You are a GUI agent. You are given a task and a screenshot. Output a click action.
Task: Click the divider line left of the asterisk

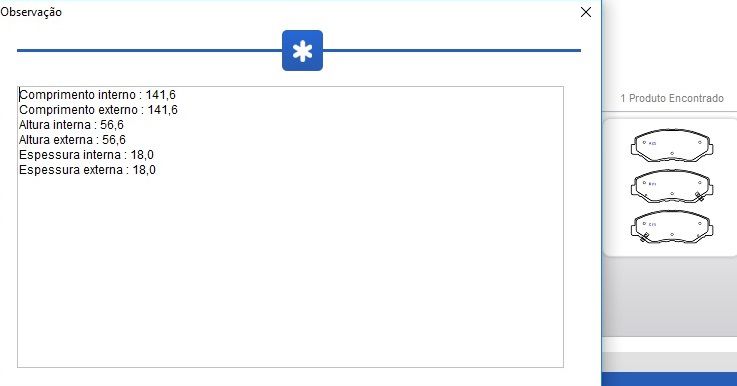(149, 50)
